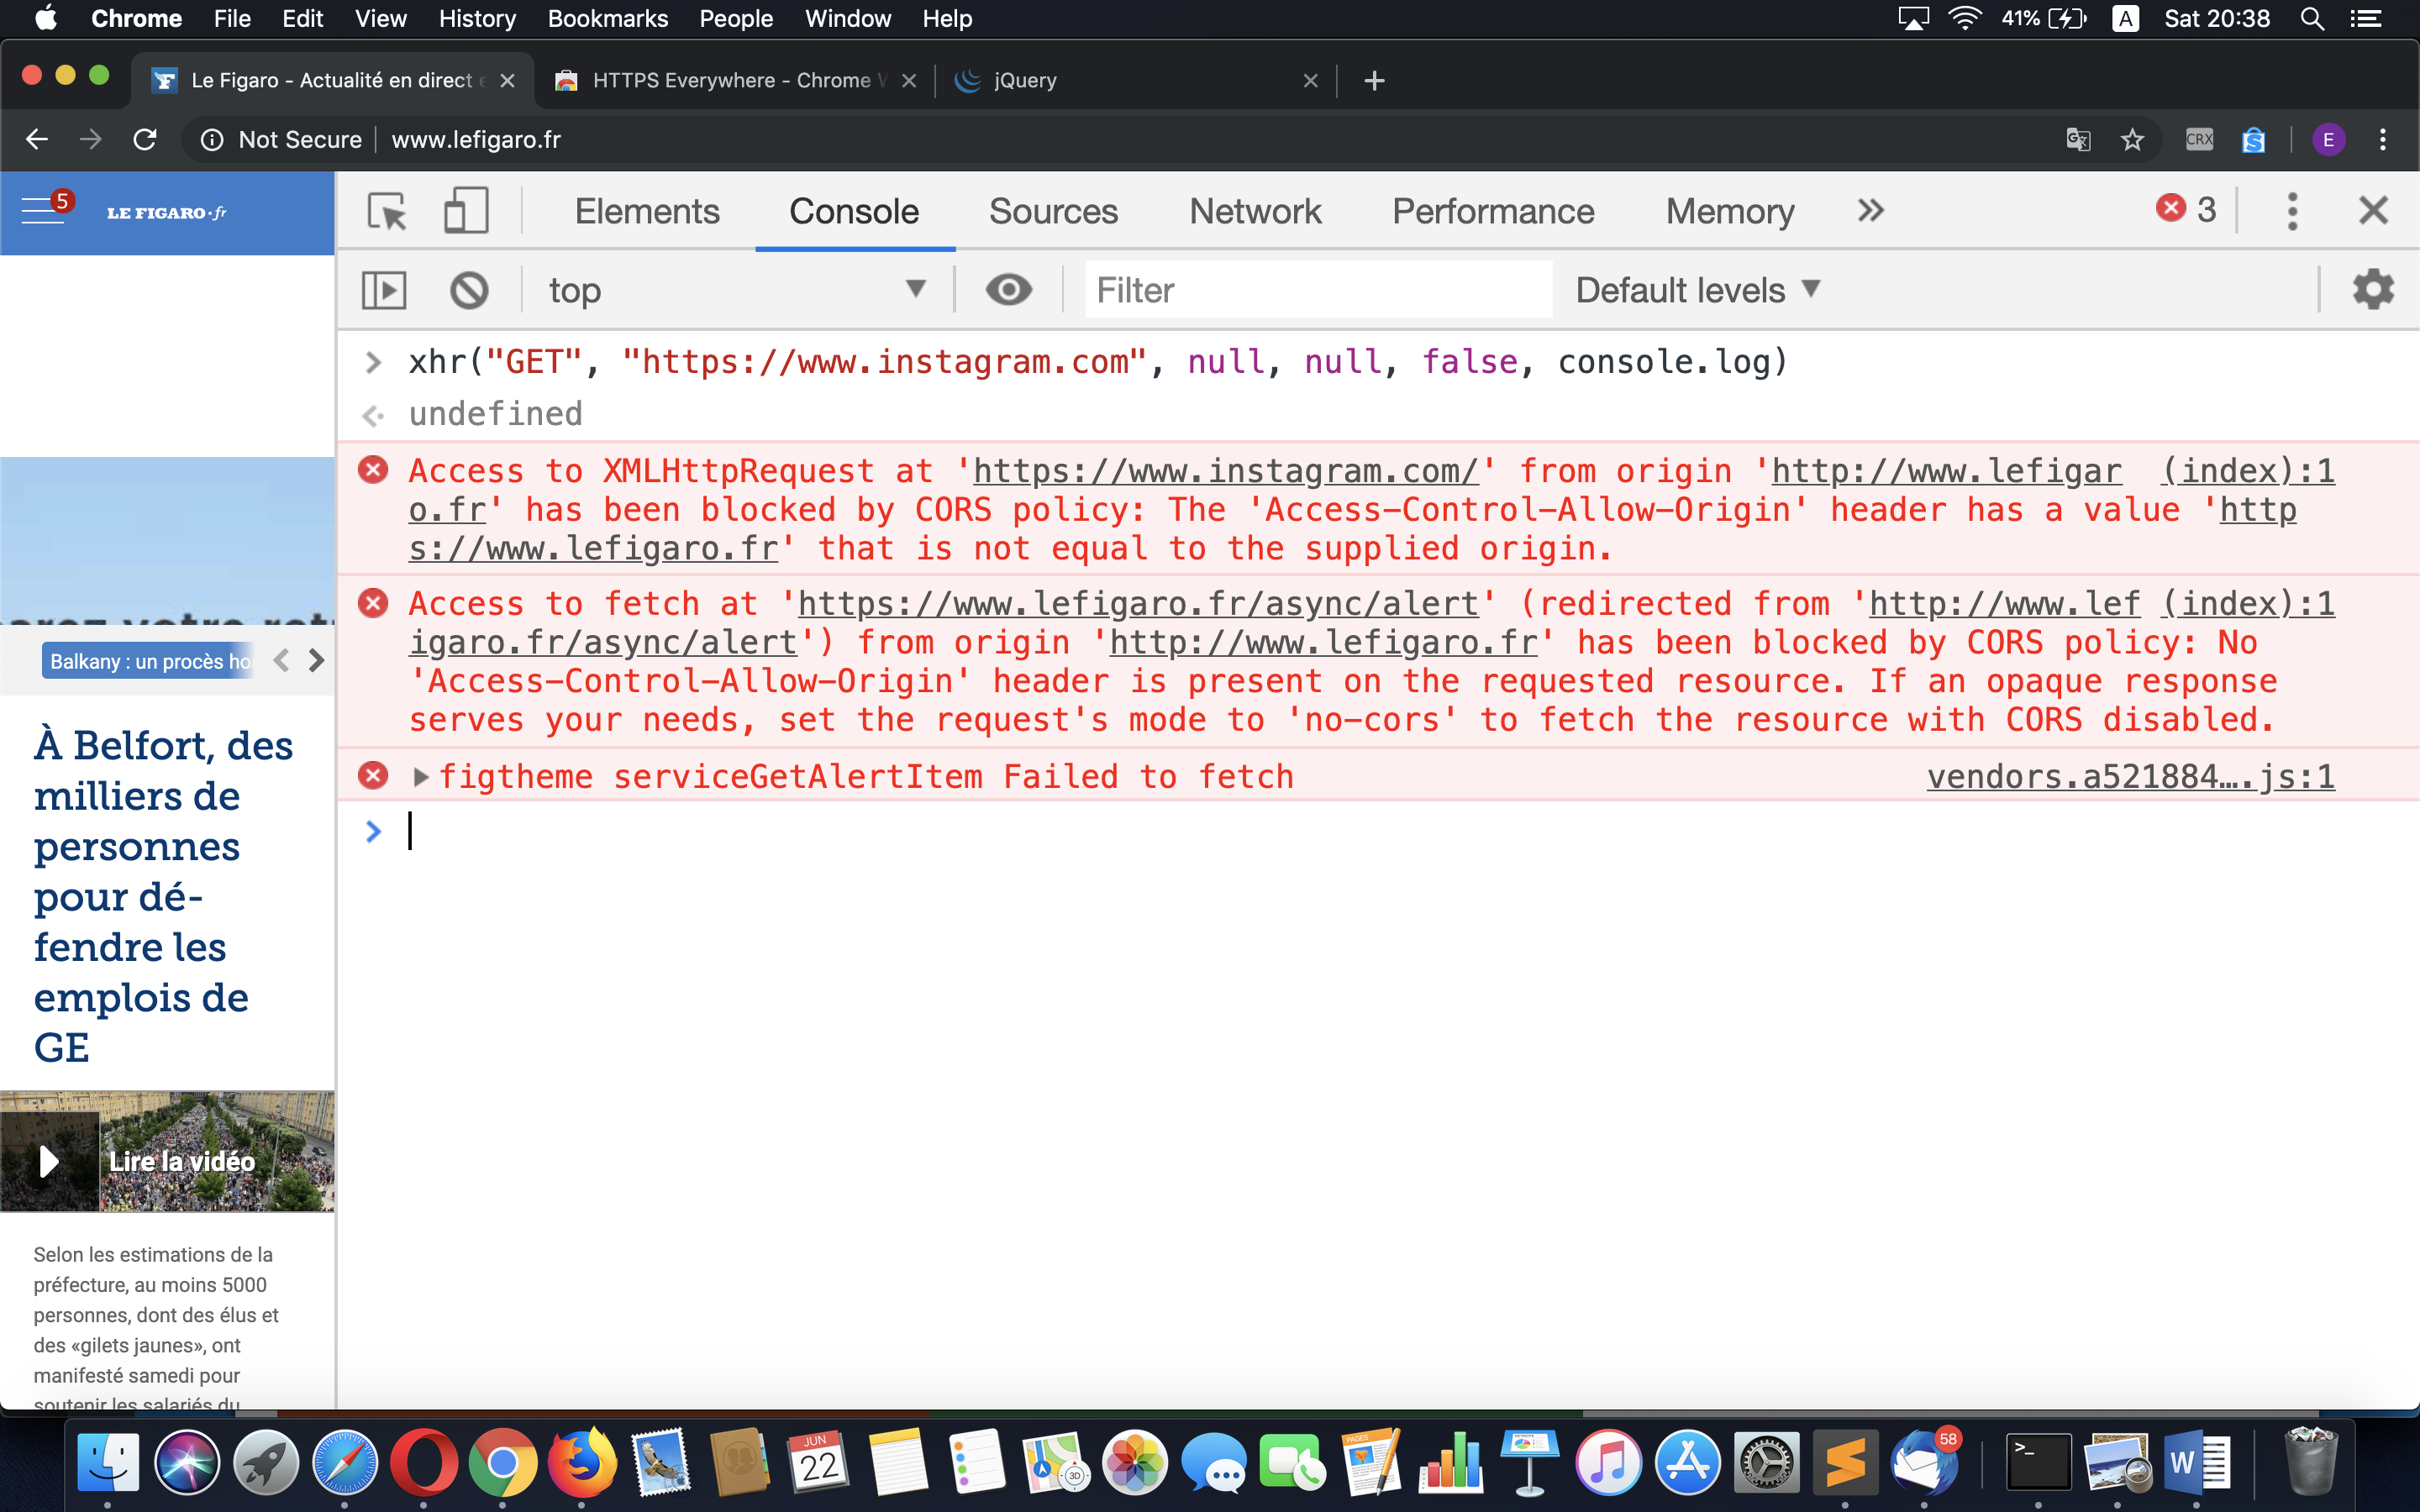The image size is (2420, 1512).
Task: Show previous headline in news ticker
Action: point(282,660)
